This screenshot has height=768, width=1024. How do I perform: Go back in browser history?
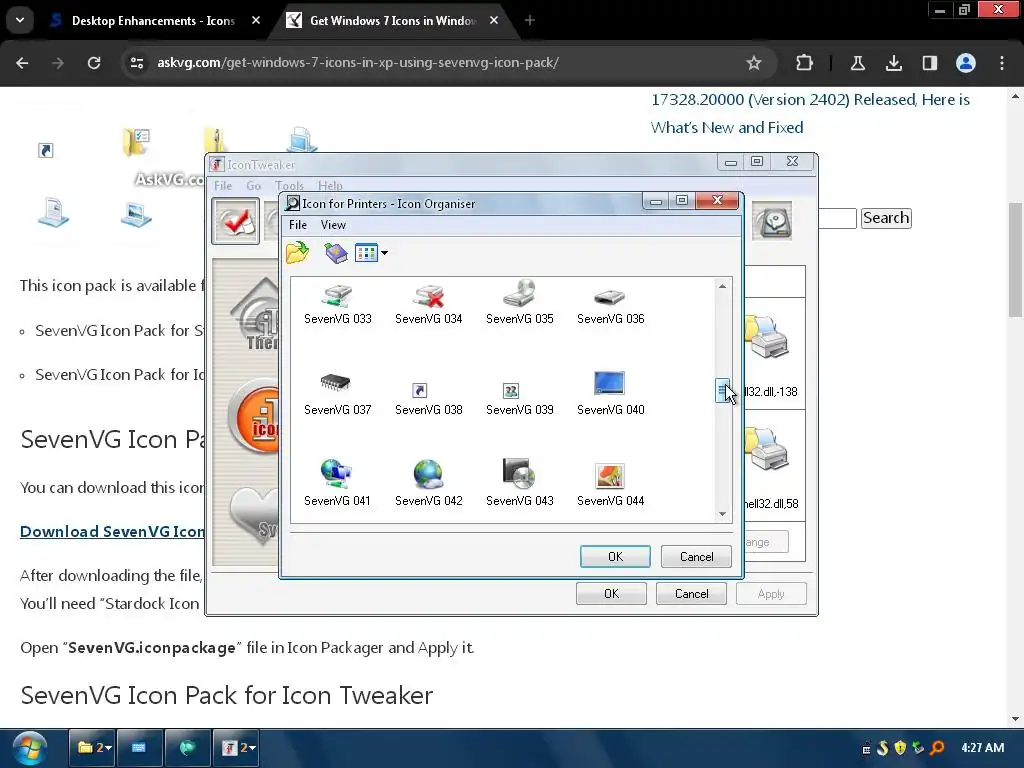[22, 63]
